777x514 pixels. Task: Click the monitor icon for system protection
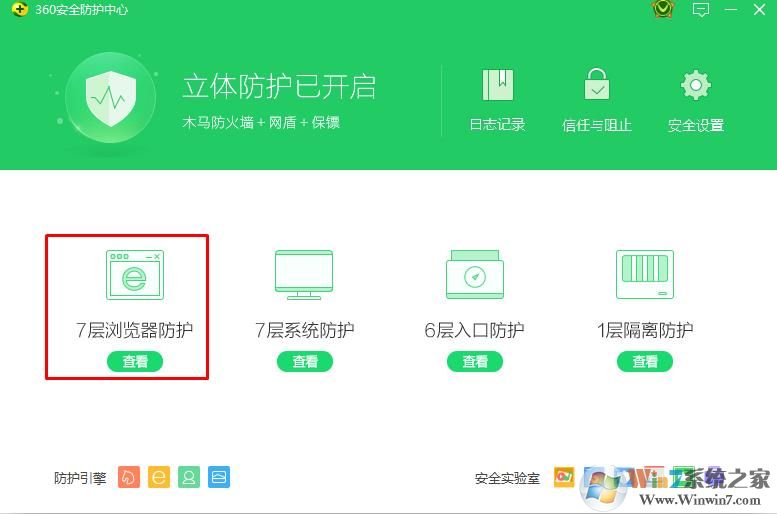(x=304, y=275)
